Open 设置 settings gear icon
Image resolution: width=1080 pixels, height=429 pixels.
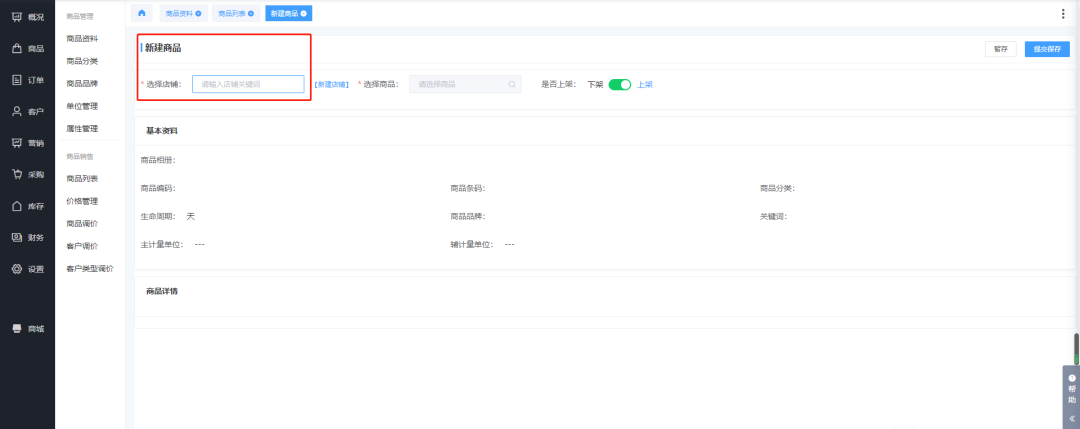click(x=17, y=269)
